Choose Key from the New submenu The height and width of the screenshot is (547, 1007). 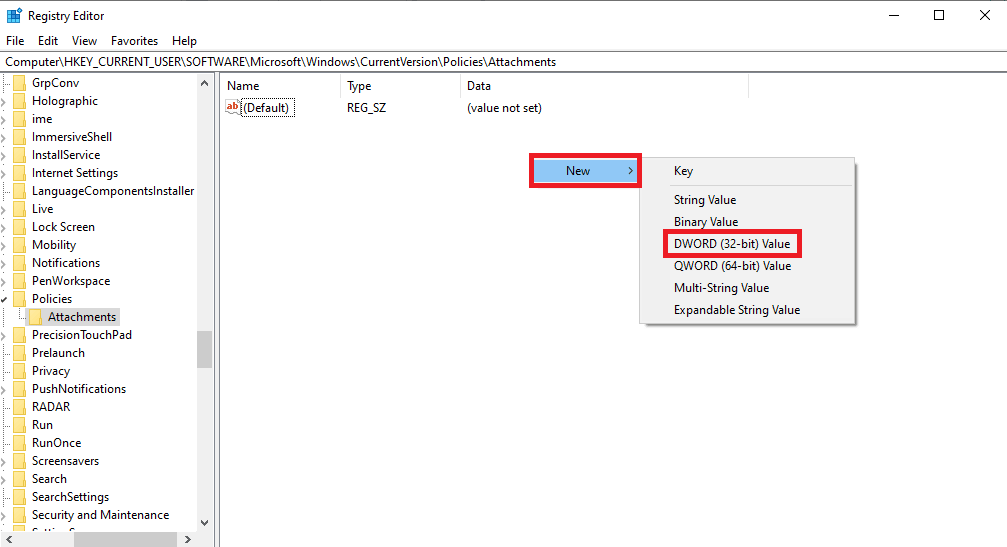tap(683, 171)
